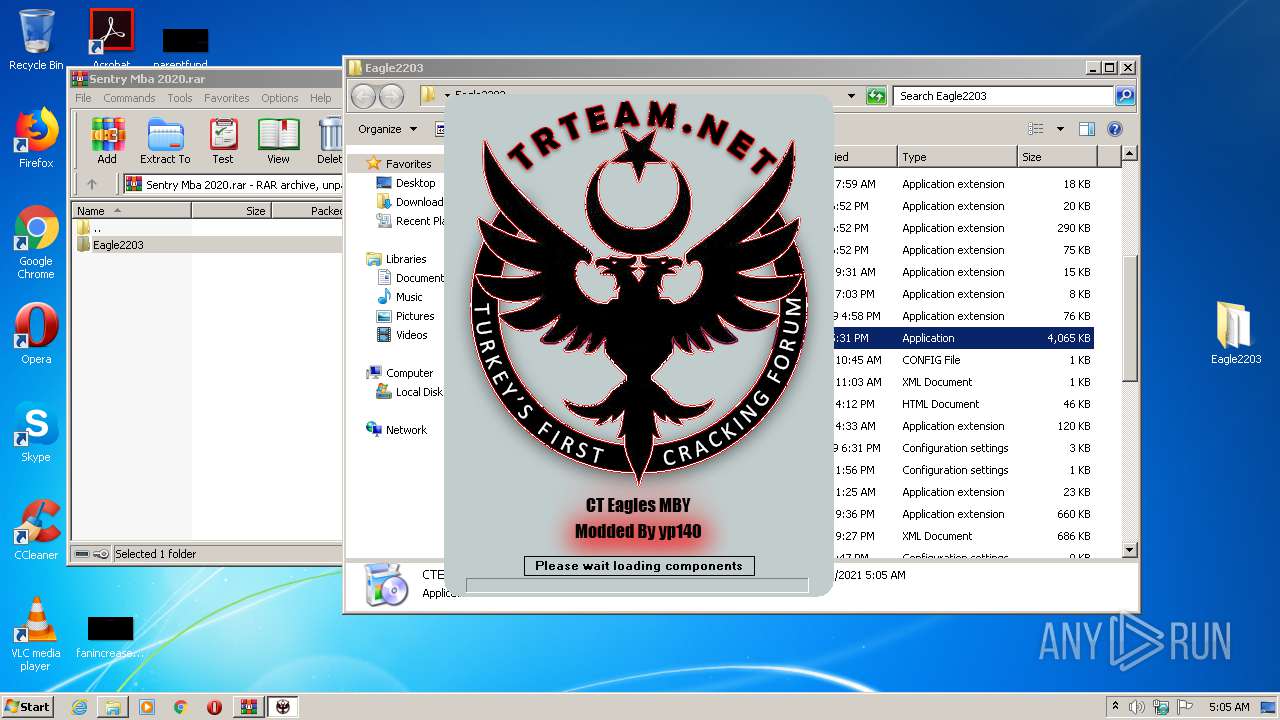The height and width of the screenshot is (720, 1280).
Task: Select Network in the navigation pane
Action: coord(397,430)
